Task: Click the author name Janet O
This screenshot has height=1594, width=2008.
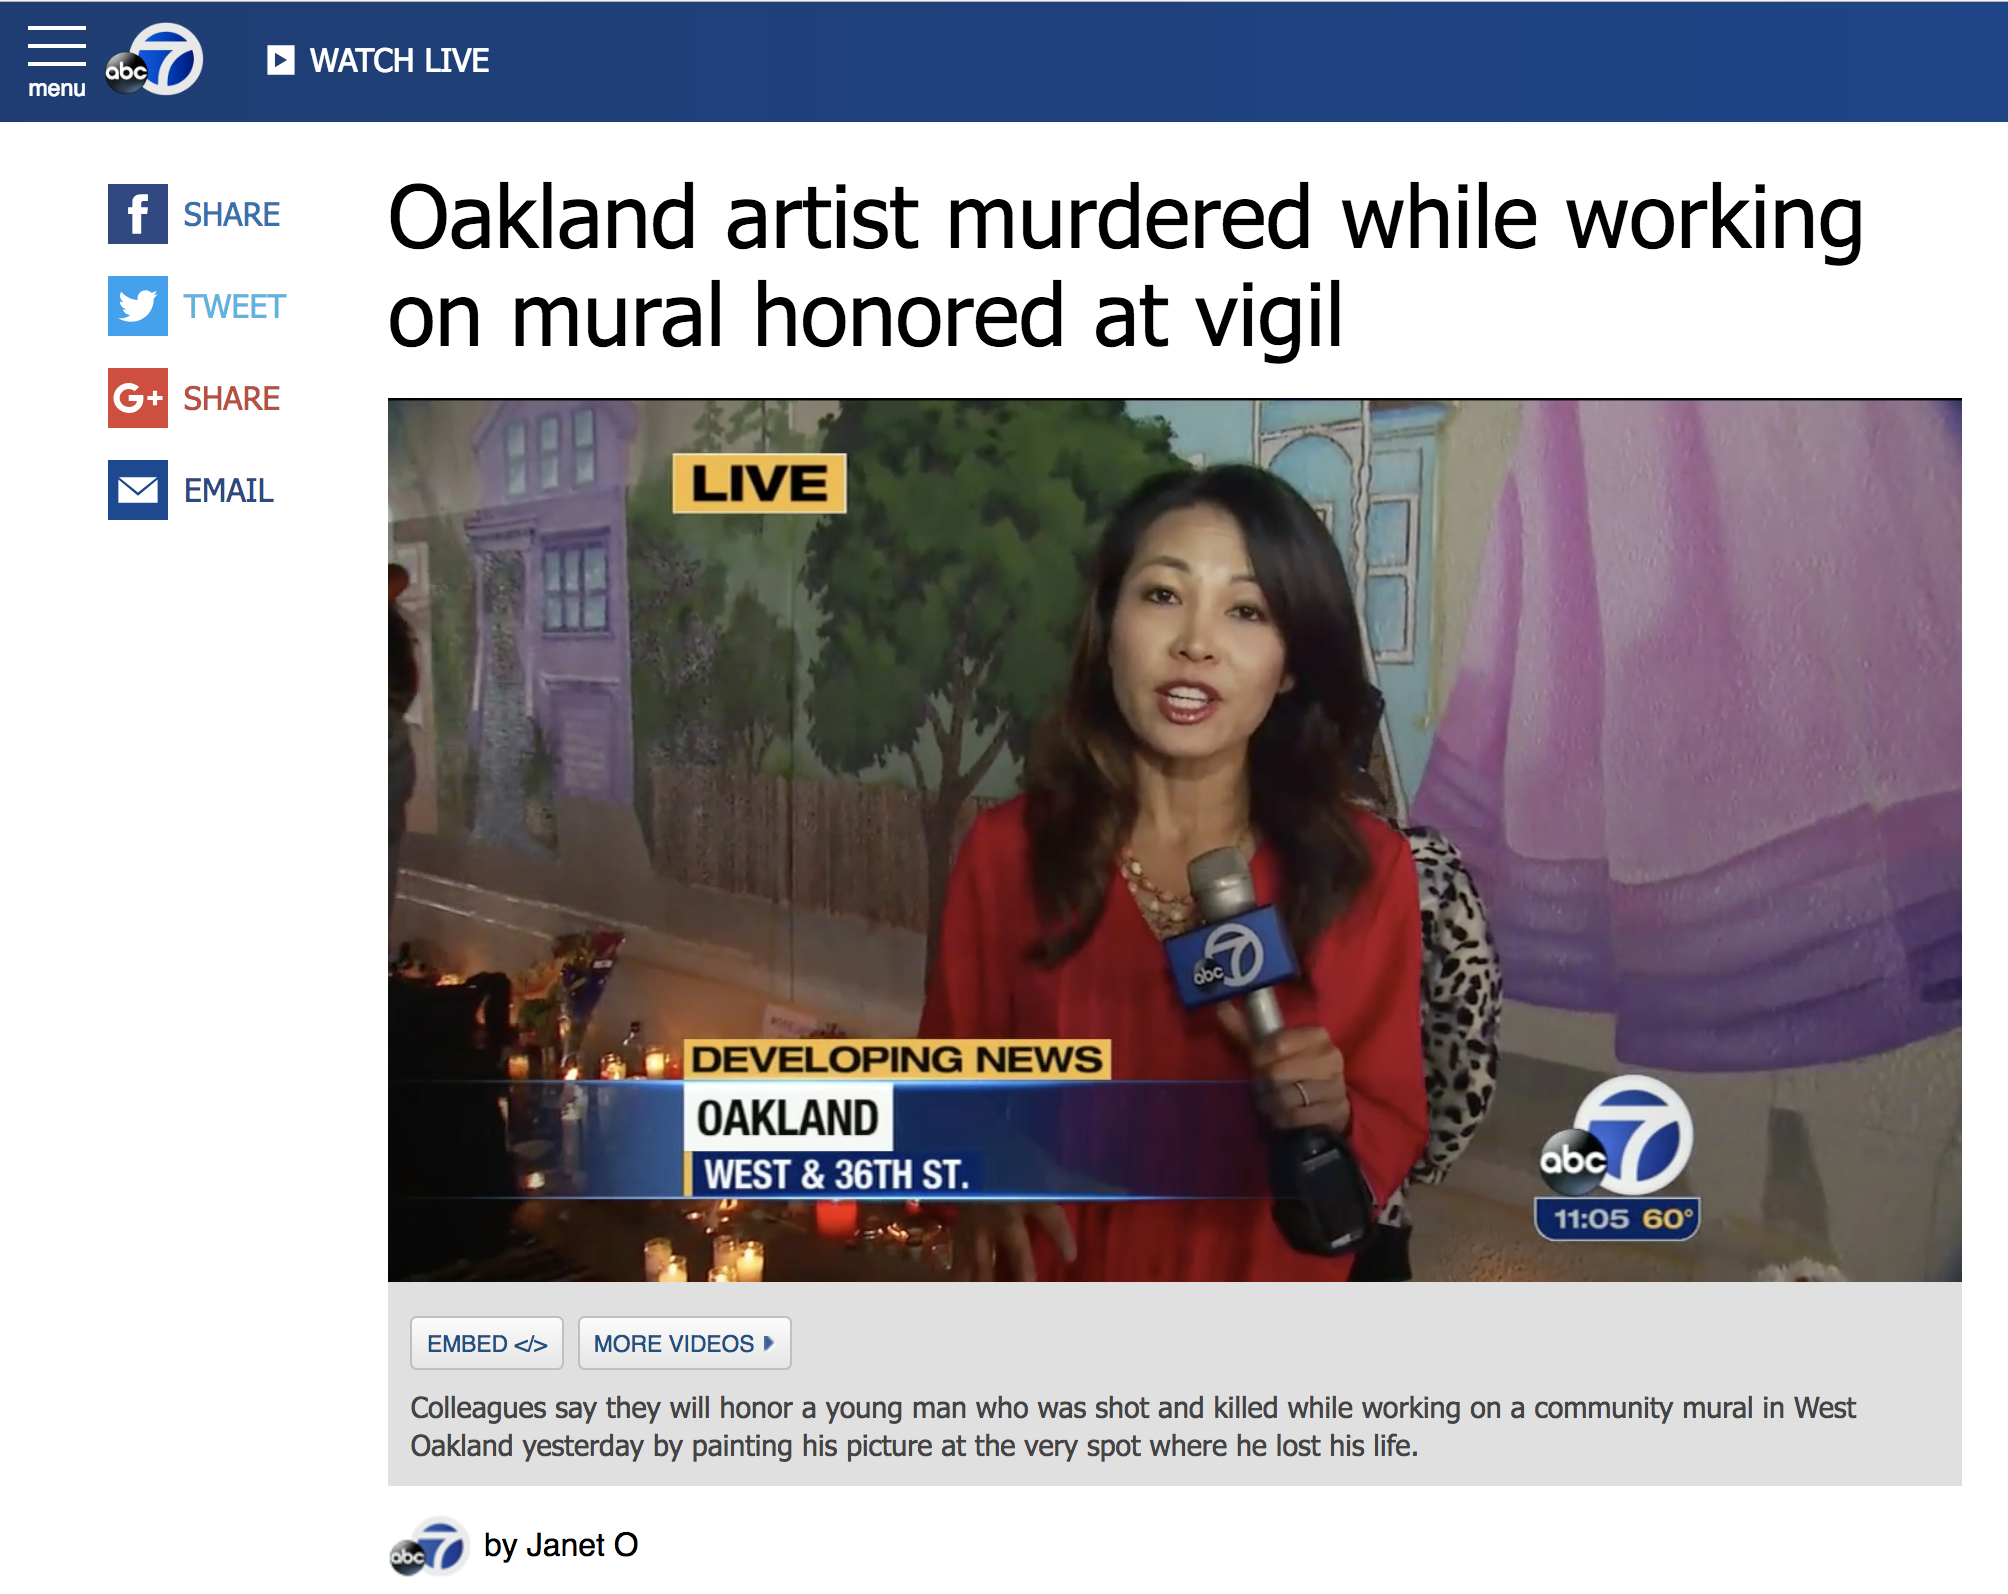Action: tap(582, 1545)
